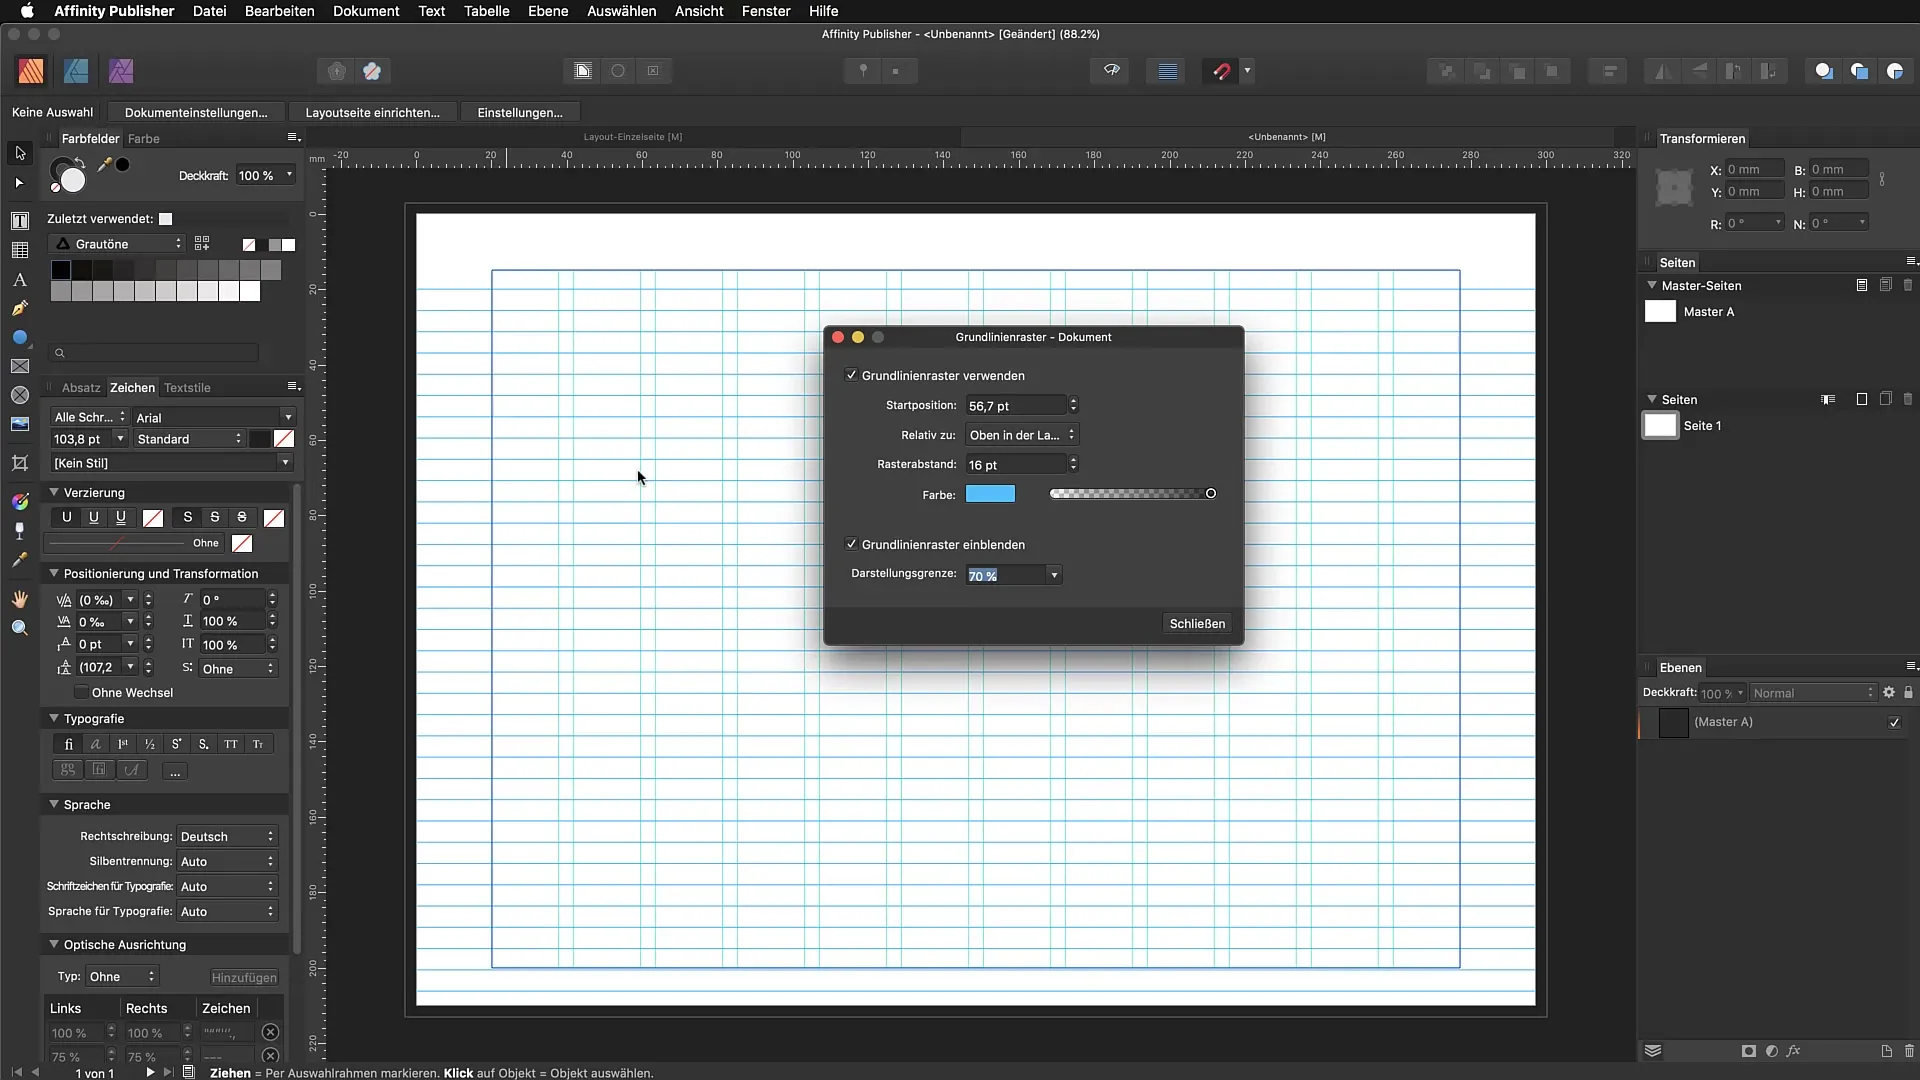Click the color picker eyedropper in Farbfelder
The height and width of the screenshot is (1080, 1920).
coord(104,165)
